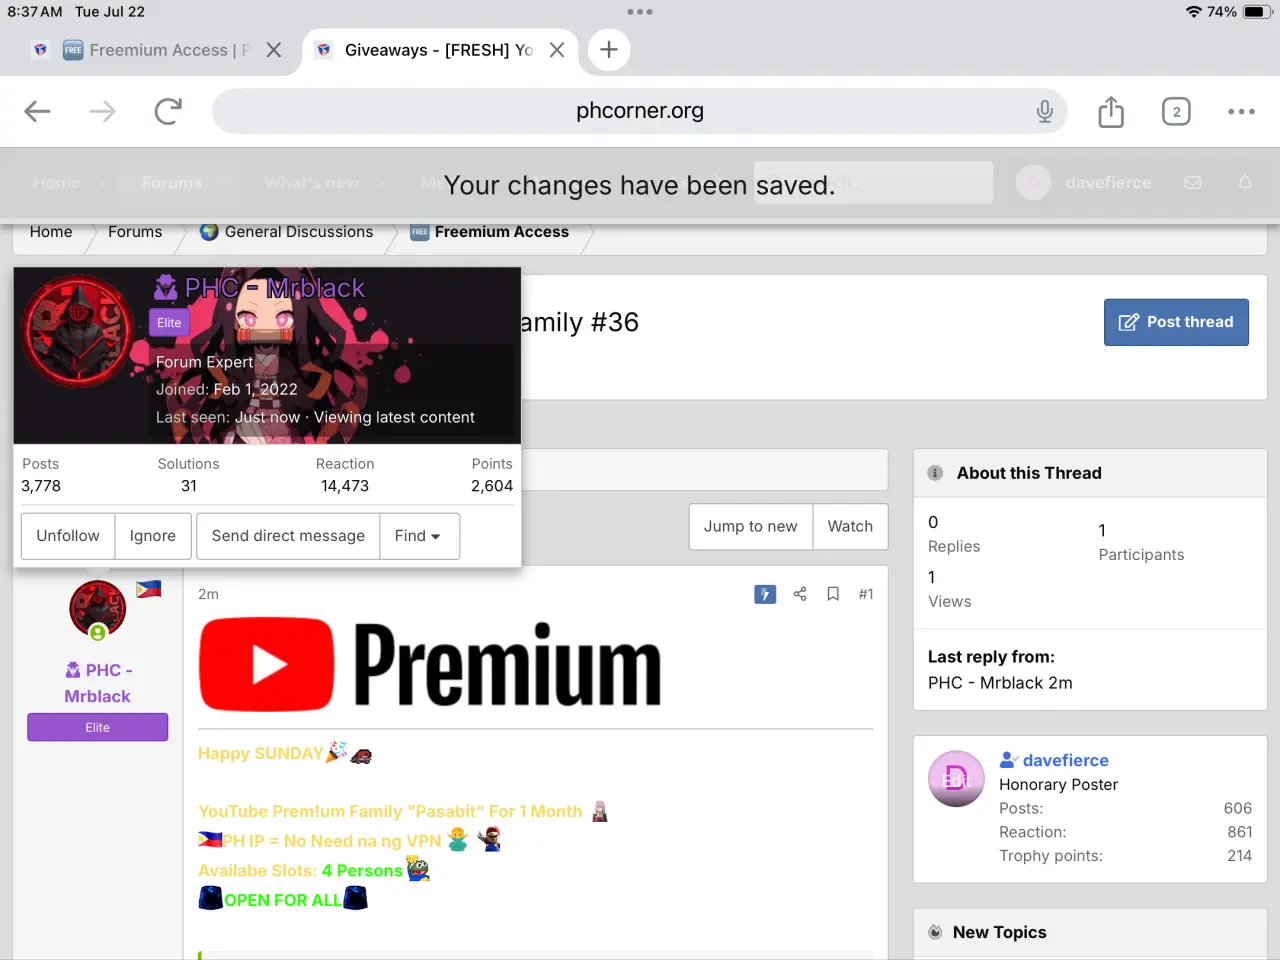Go back with the browser back arrow
1280x960 pixels.
pyautogui.click(x=37, y=111)
